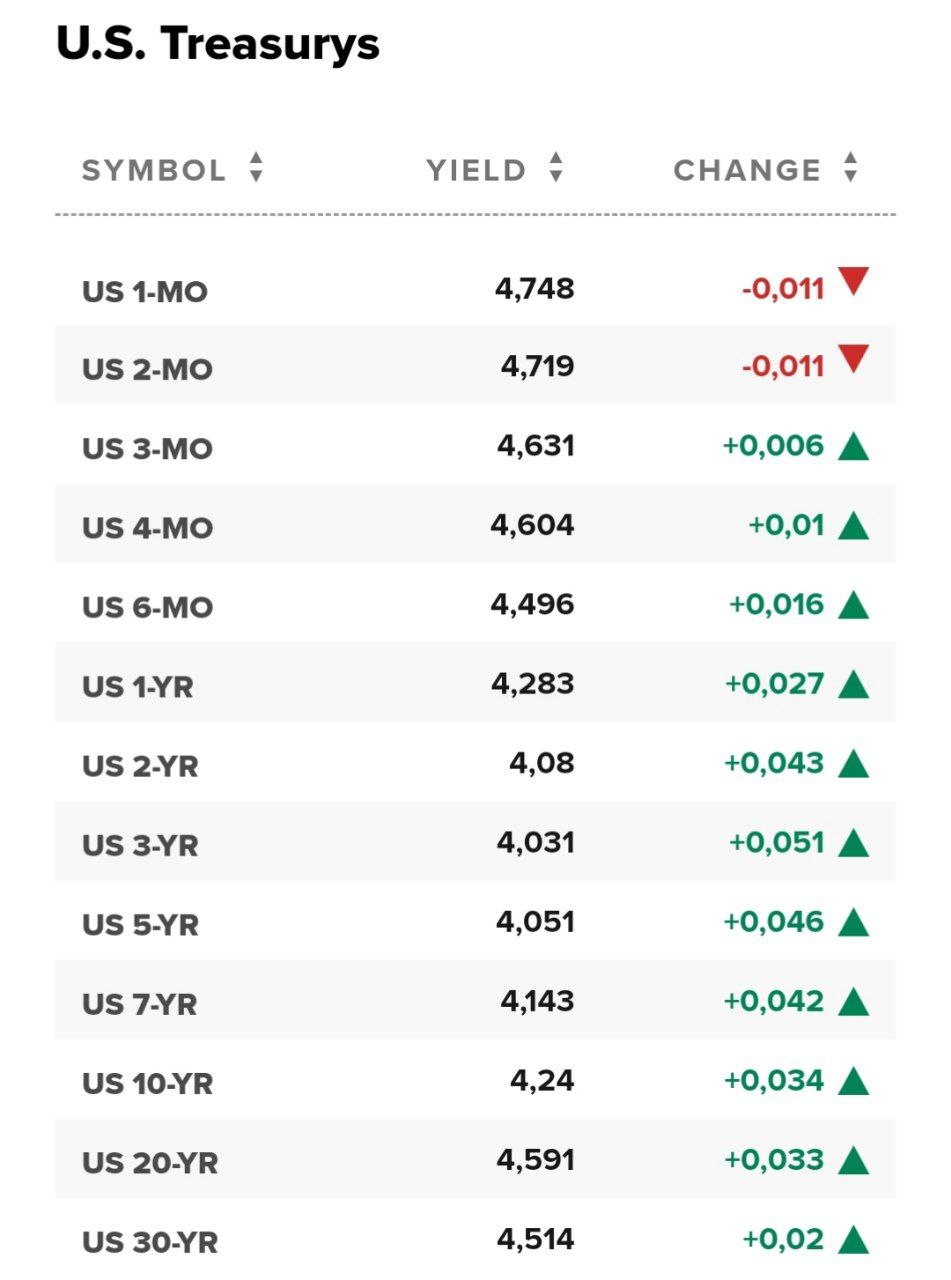Click the U.S. Treasurys heading
The image size is (951, 1280).
coord(218,45)
